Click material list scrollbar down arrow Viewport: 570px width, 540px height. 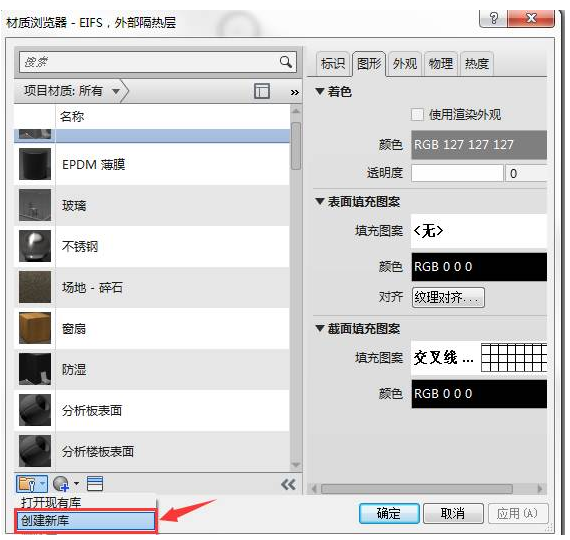click(x=296, y=465)
